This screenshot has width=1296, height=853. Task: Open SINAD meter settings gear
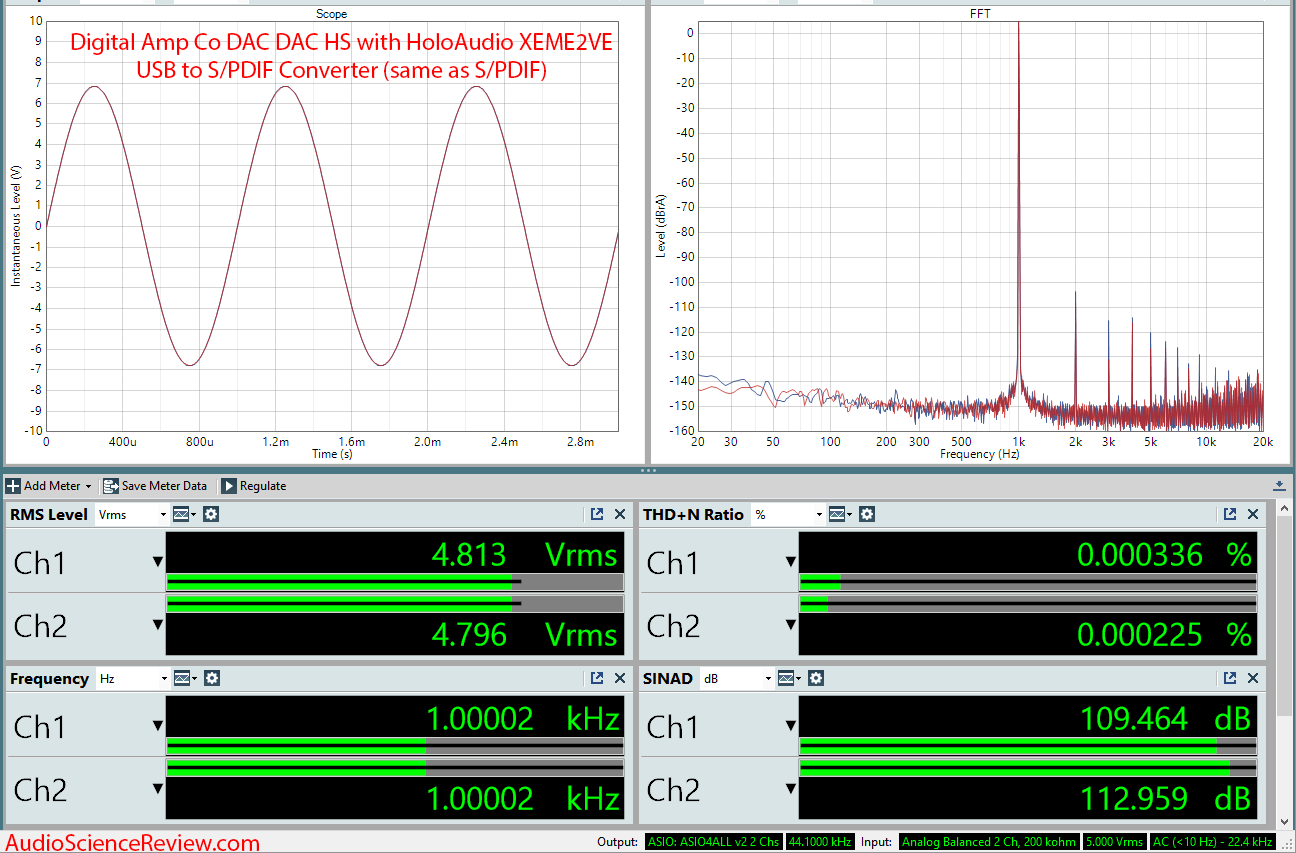coord(816,678)
